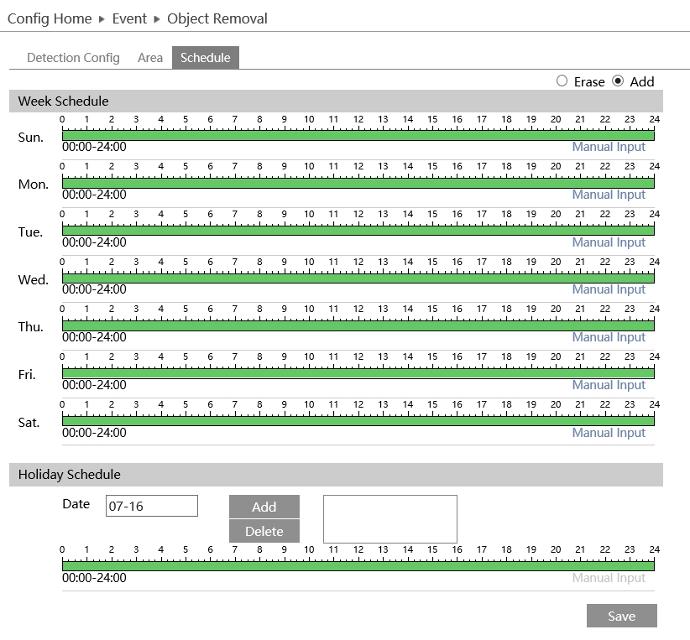Click the Save button
The image size is (690, 640).
coord(621,616)
